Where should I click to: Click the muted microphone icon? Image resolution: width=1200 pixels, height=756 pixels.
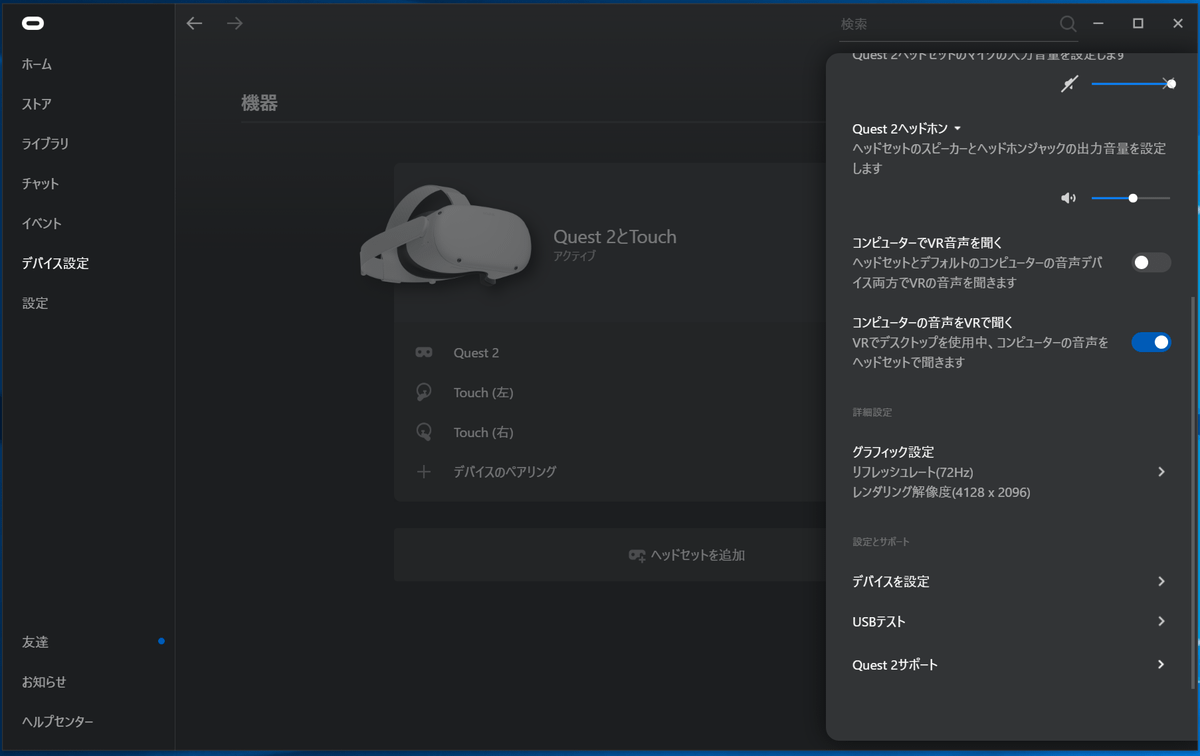tap(1070, 85)
